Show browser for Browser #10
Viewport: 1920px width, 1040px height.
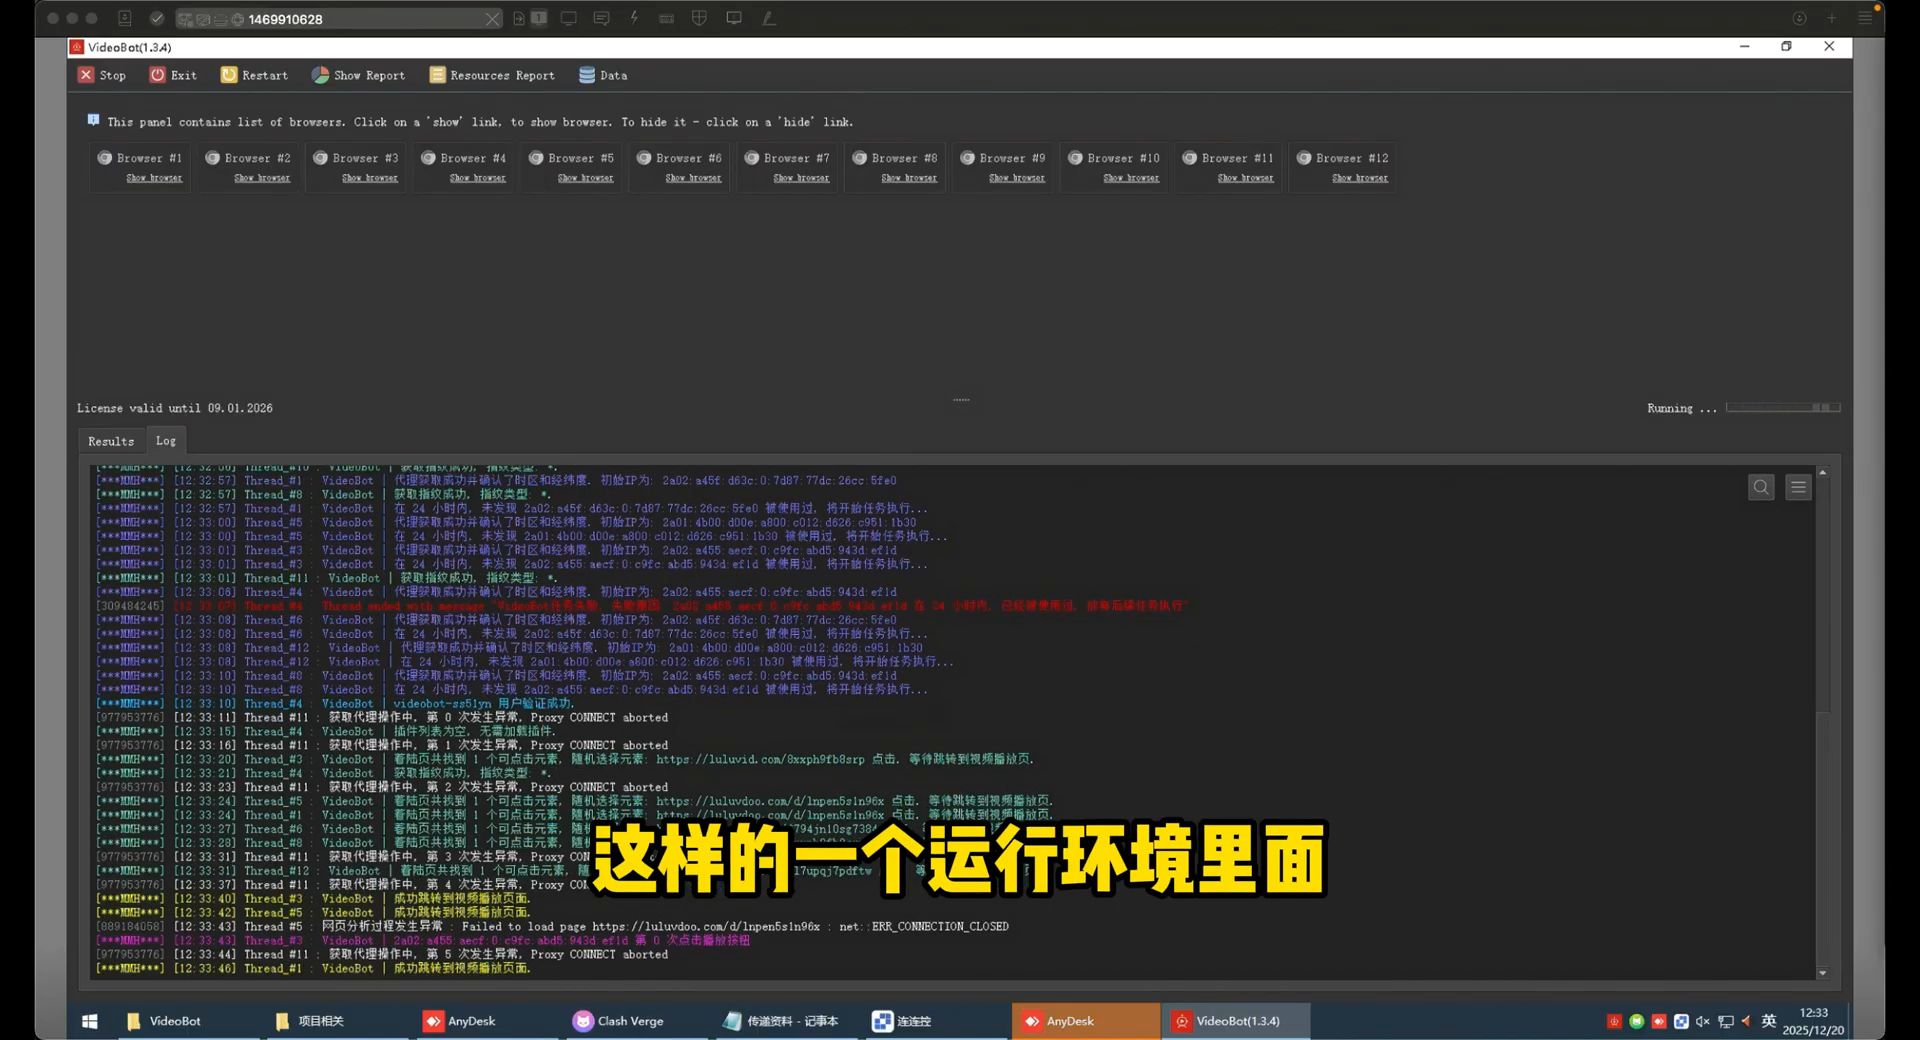tap(1131, 178)
